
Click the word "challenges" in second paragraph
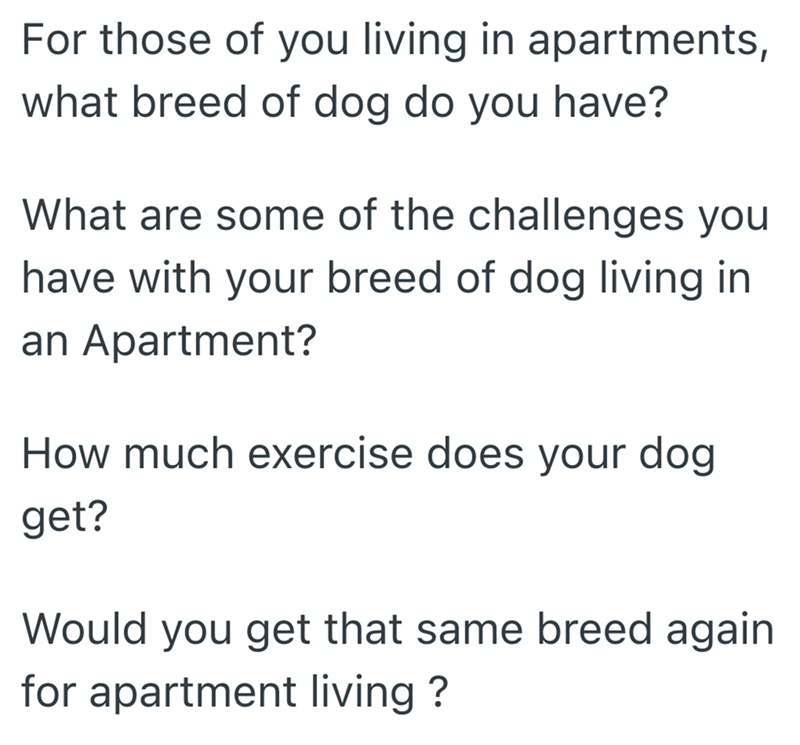click(x=576, y=215)
